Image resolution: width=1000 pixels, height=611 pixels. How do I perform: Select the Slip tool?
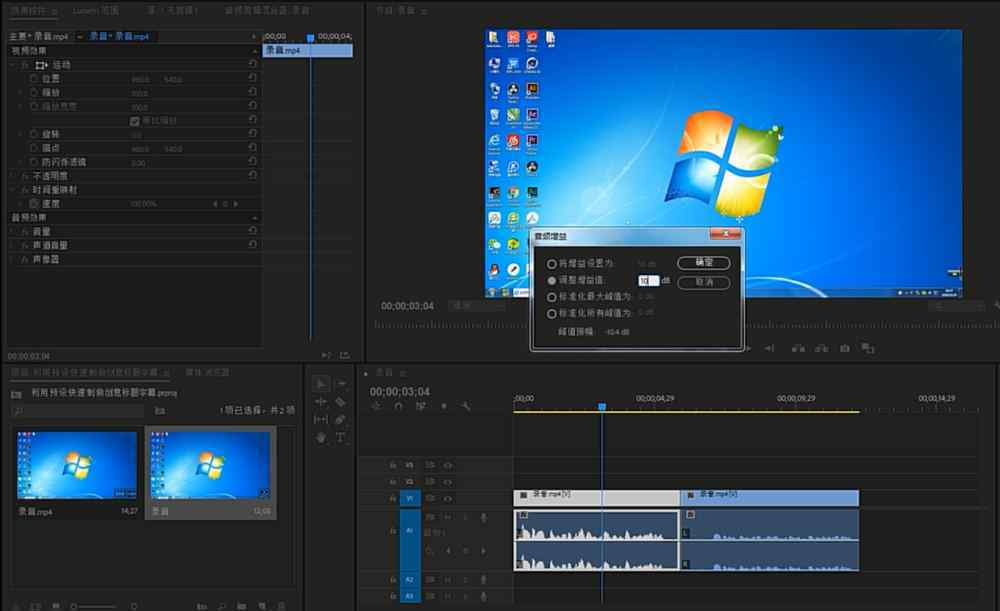point(321,419)
